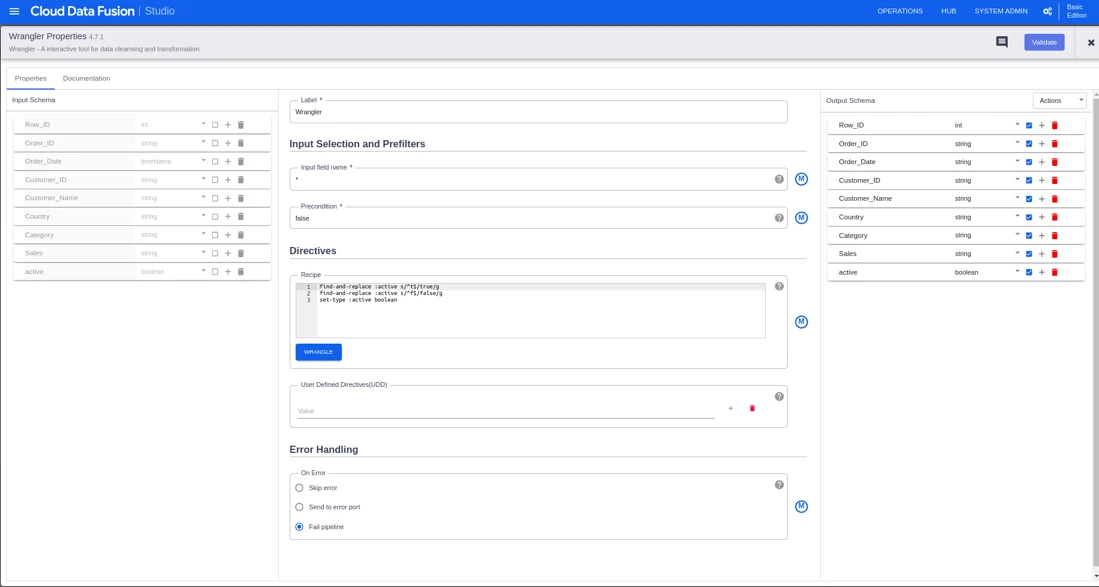Open HUB in the top bar
Image resolution: width=1099 pixels, height=587 pixels.
tap(948, 11)
